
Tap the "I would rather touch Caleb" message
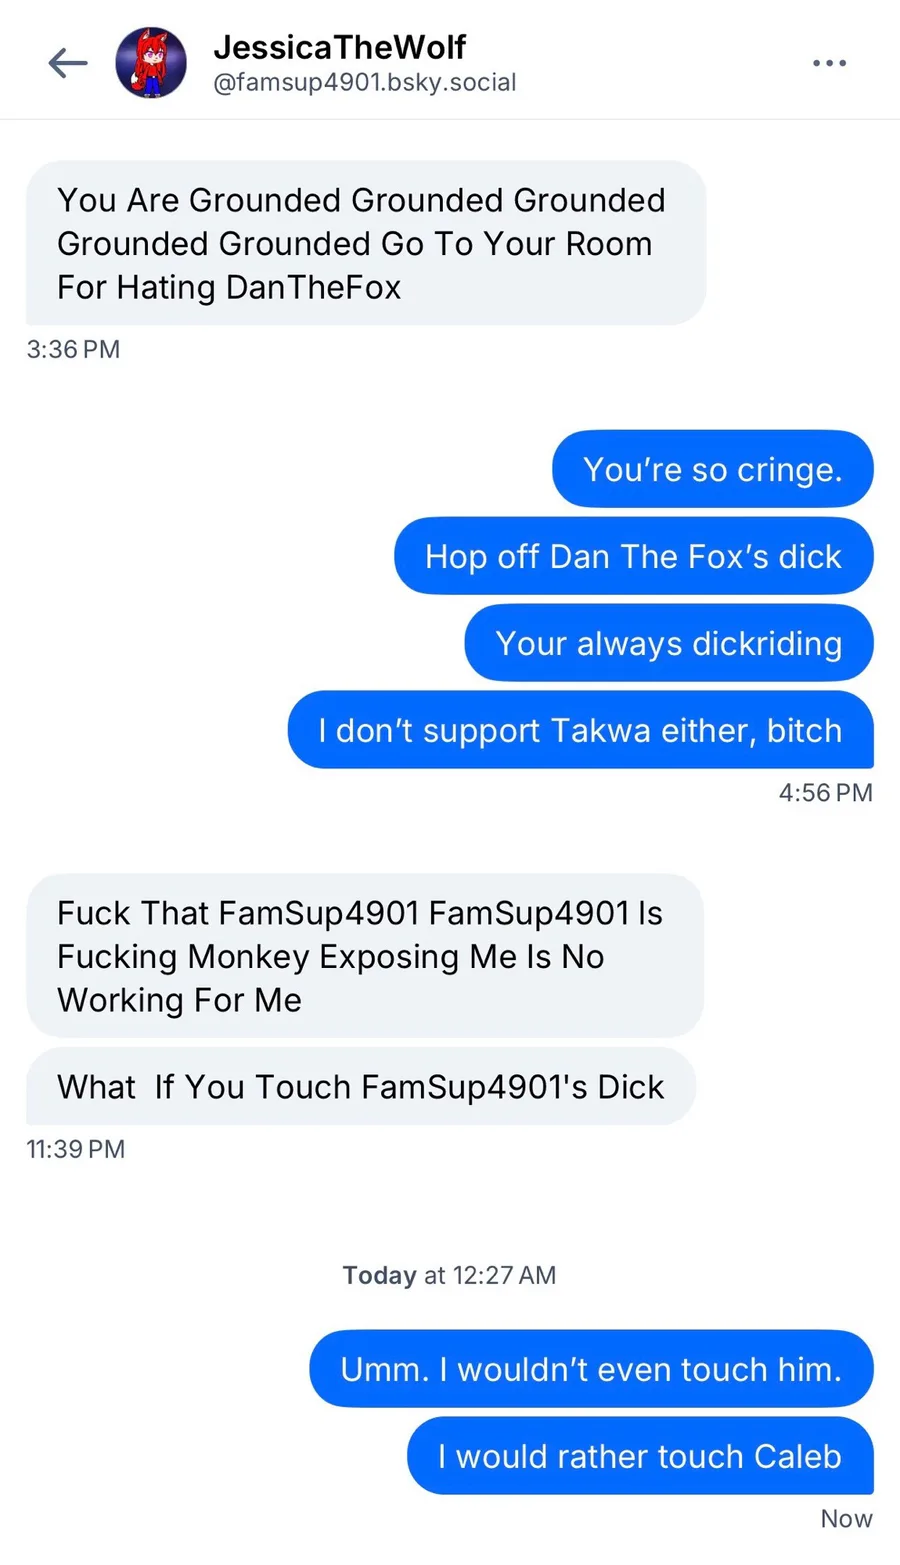tap(639, 1455)
